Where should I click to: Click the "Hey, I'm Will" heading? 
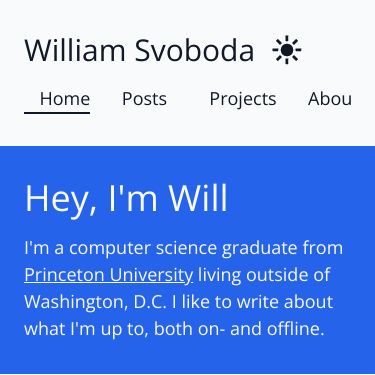pyautogui.click(x=126, y=199)
